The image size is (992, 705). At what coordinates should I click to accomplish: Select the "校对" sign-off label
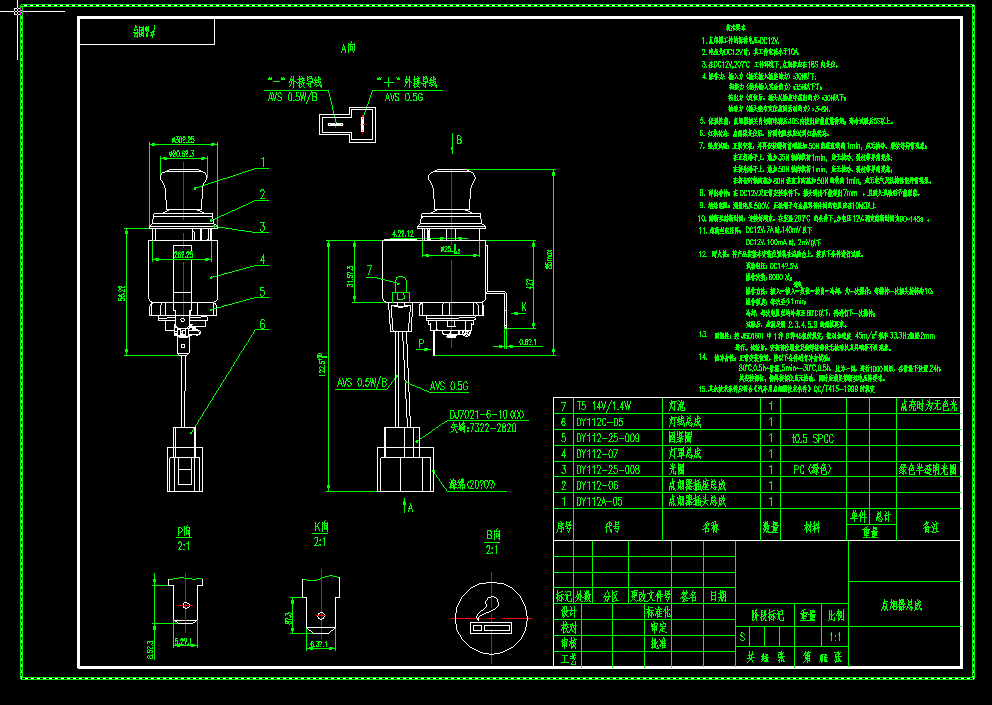click(569, 628)
